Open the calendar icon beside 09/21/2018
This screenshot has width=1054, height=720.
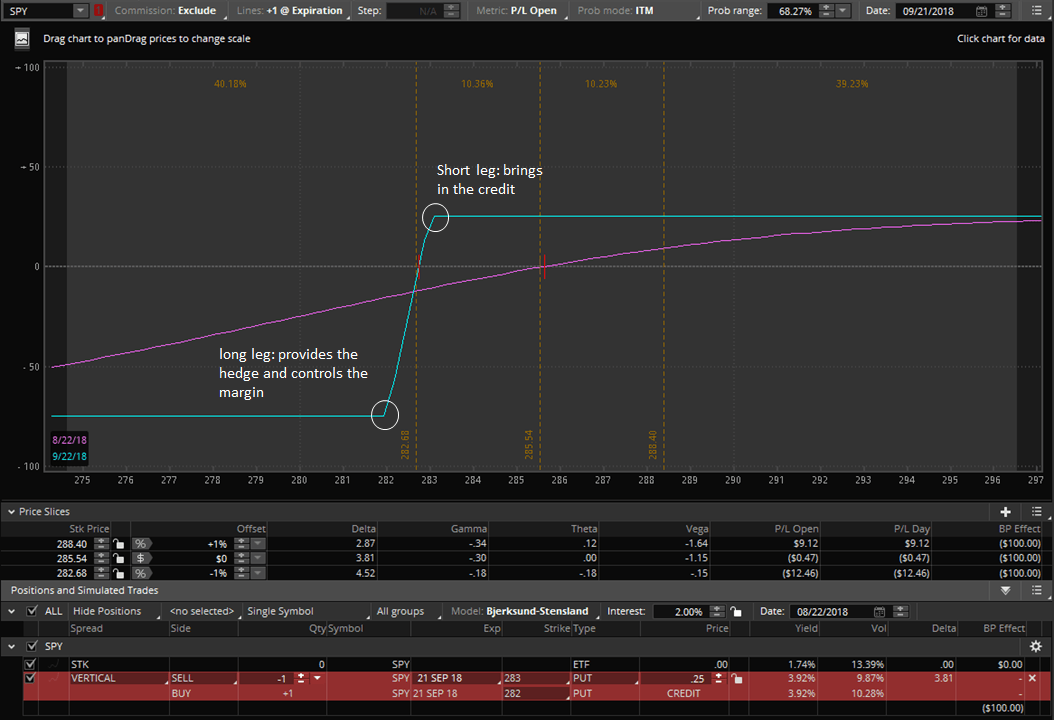pyautogui.click(x=982, y=10)
